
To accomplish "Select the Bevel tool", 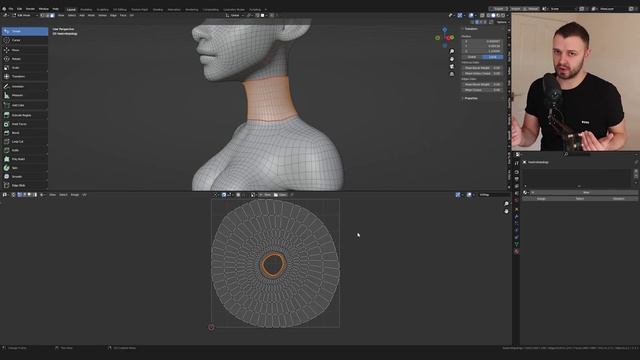I will click(x=24, y=133).
